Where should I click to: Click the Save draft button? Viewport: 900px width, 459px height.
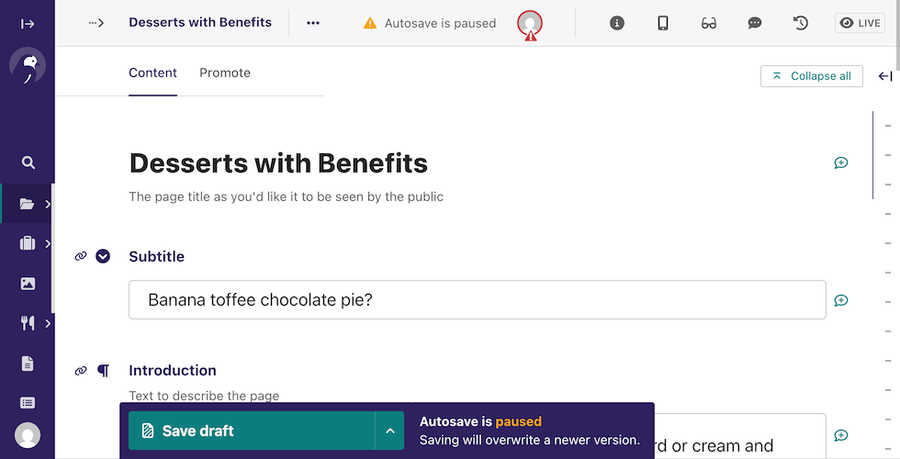point(250,431)
